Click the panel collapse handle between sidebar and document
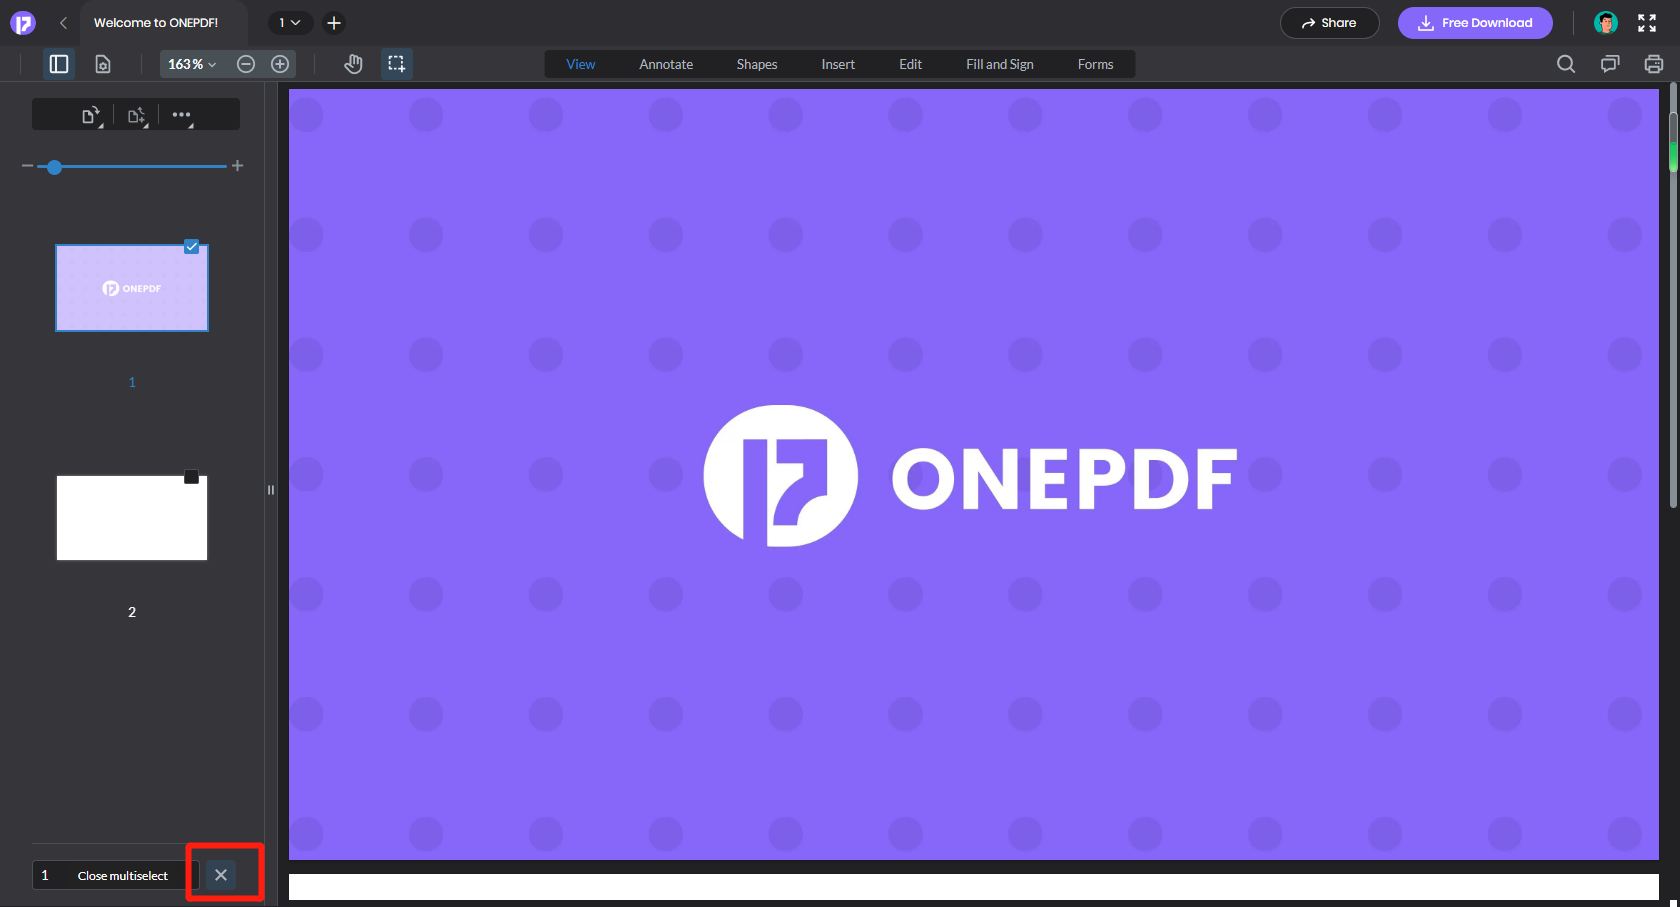This screenshot has height=907, width=1680. click(x=270, y=490)
